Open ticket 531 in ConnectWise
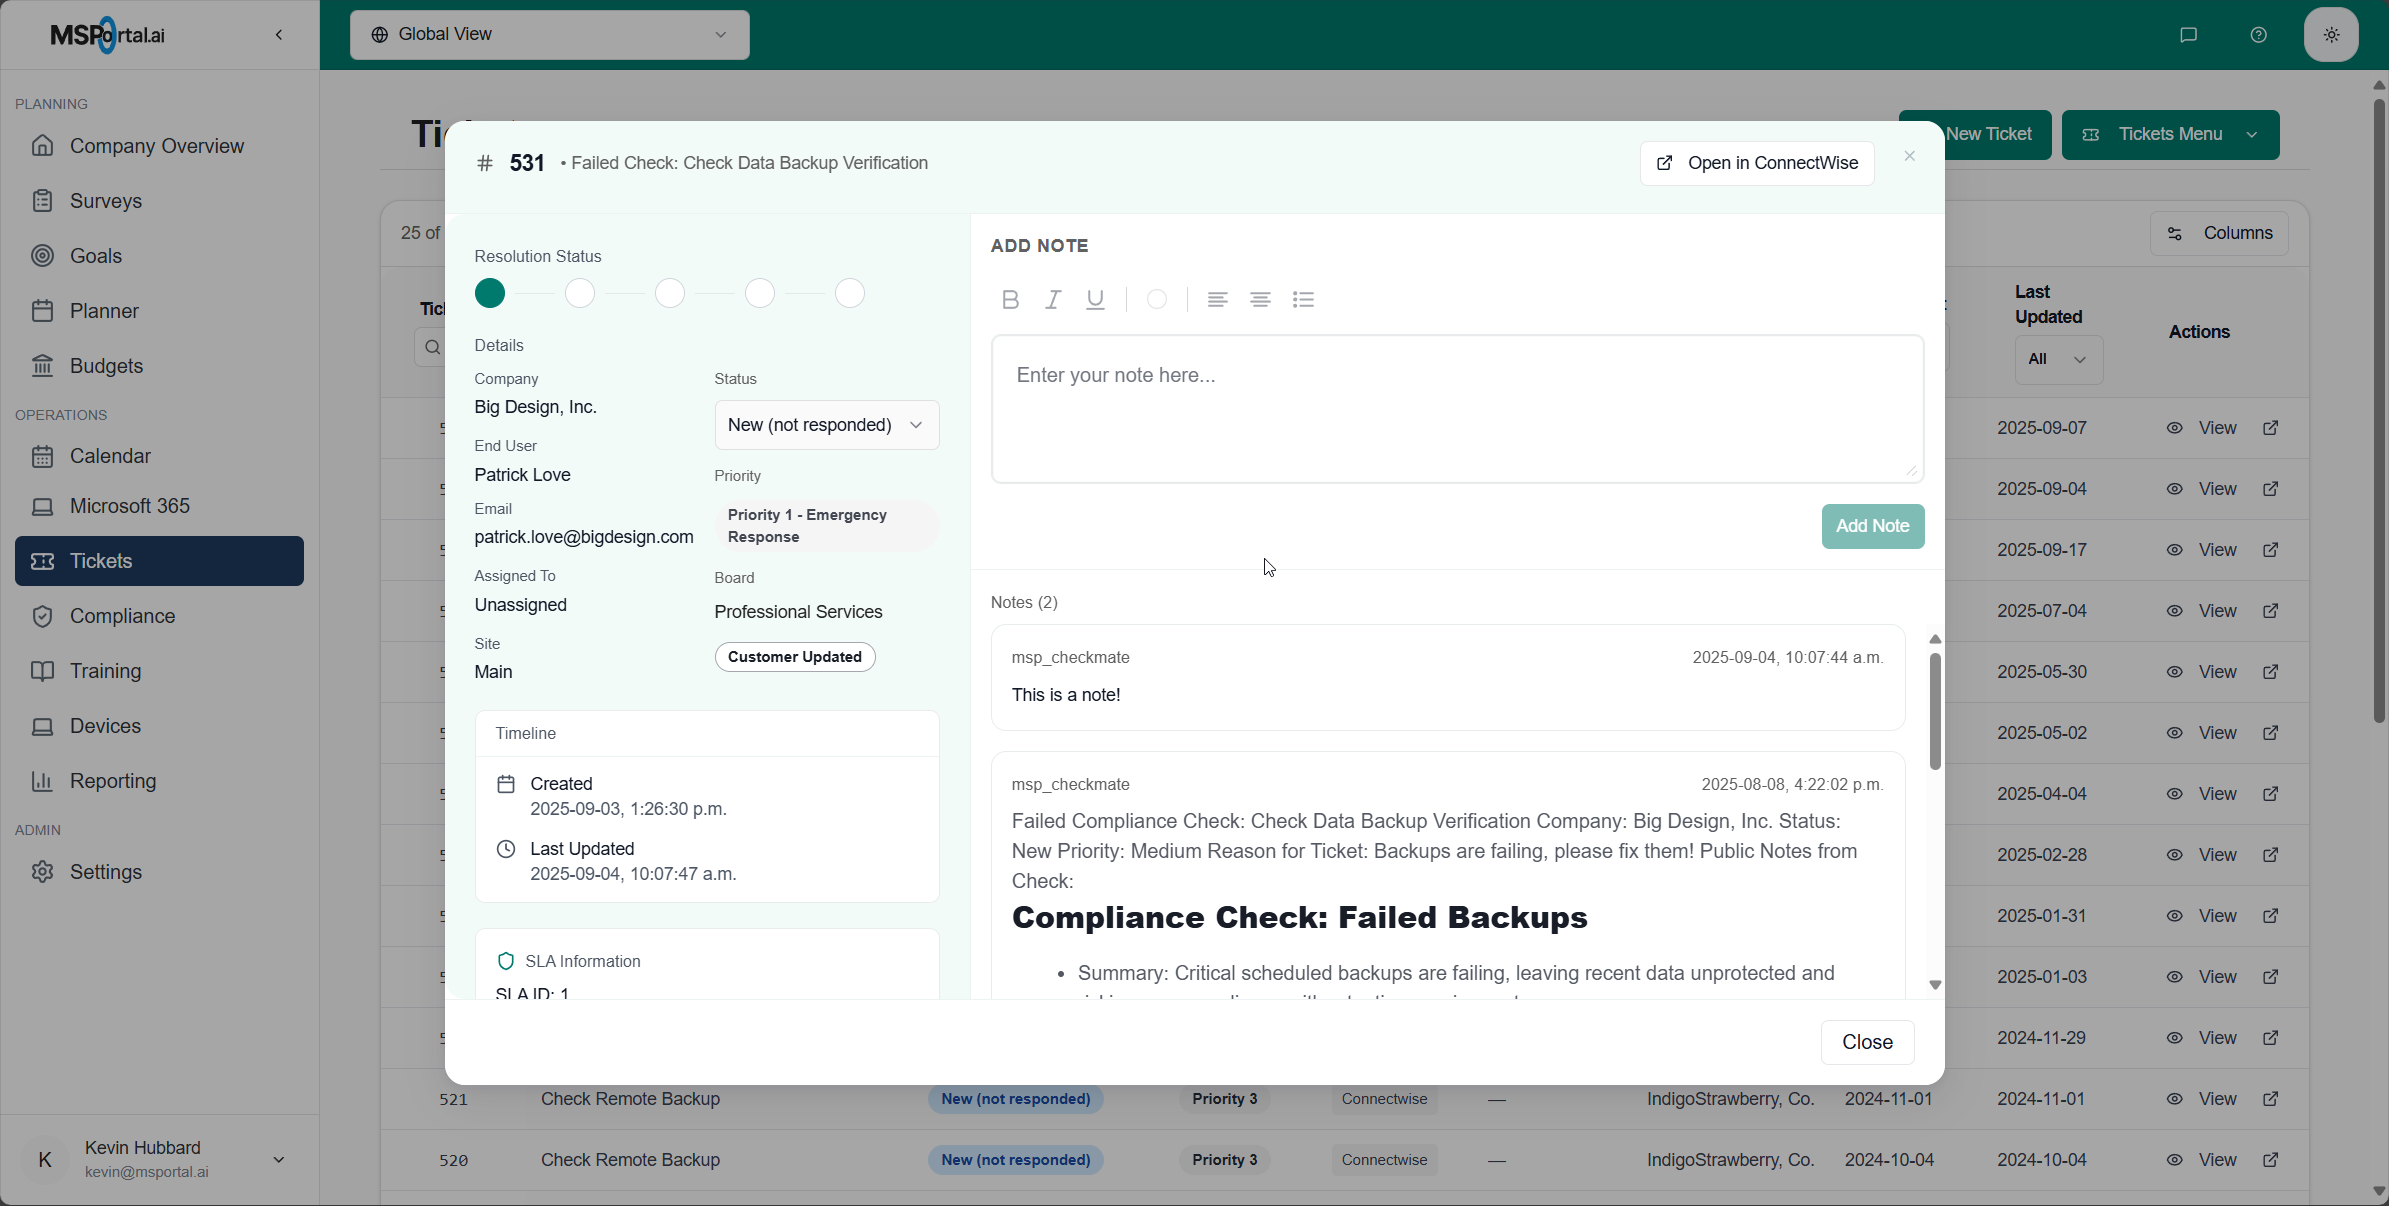 (1756, 163)
